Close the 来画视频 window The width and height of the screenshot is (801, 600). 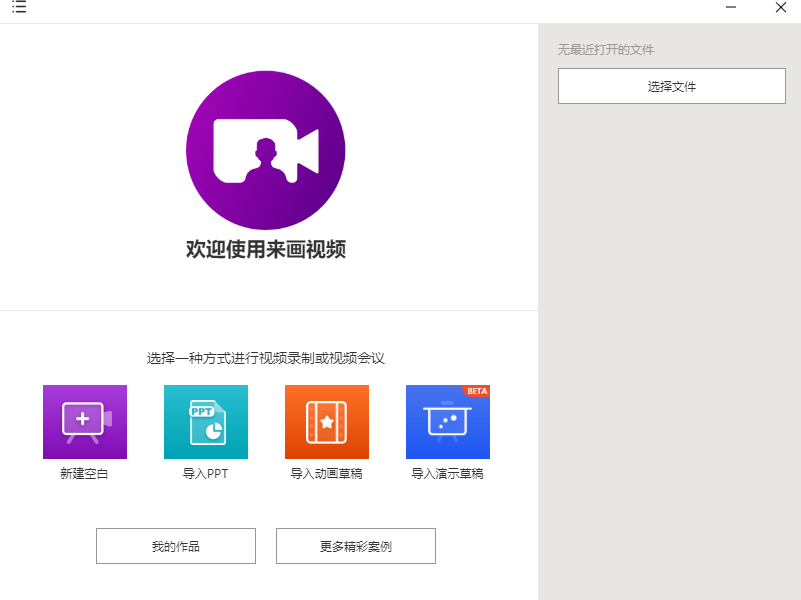[x=780, y=8]
